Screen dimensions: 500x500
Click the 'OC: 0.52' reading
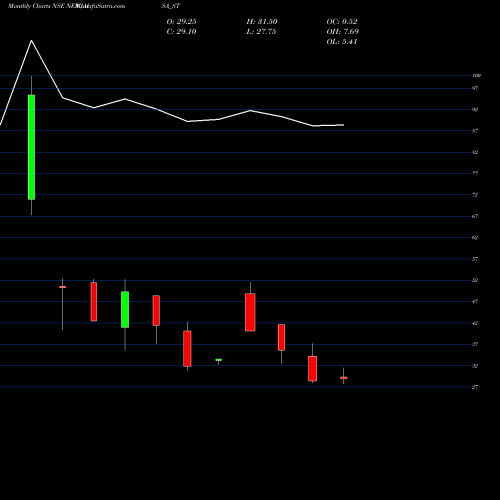(342, 22)
